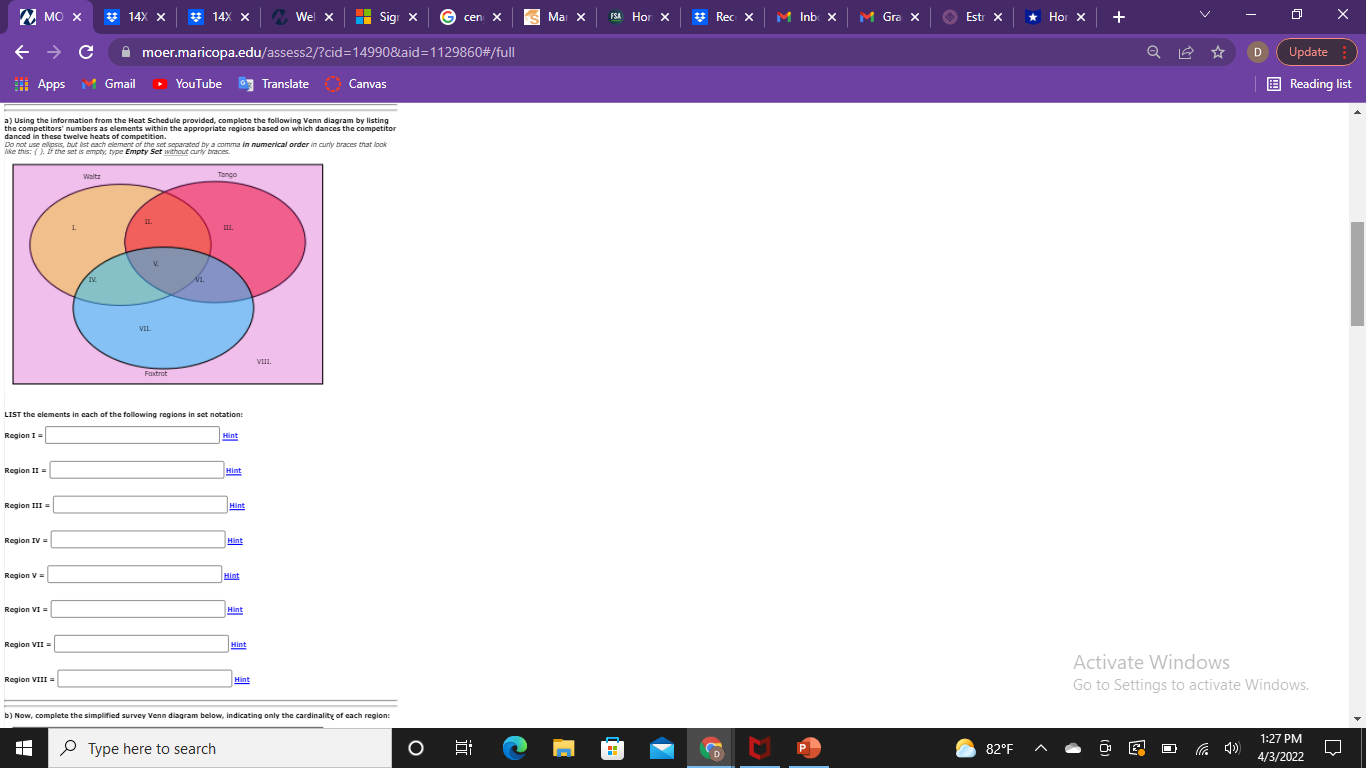This screenshot has width=1366, height=768.
Task: Close the 'Estr' tab
Action: click(999, 18)
